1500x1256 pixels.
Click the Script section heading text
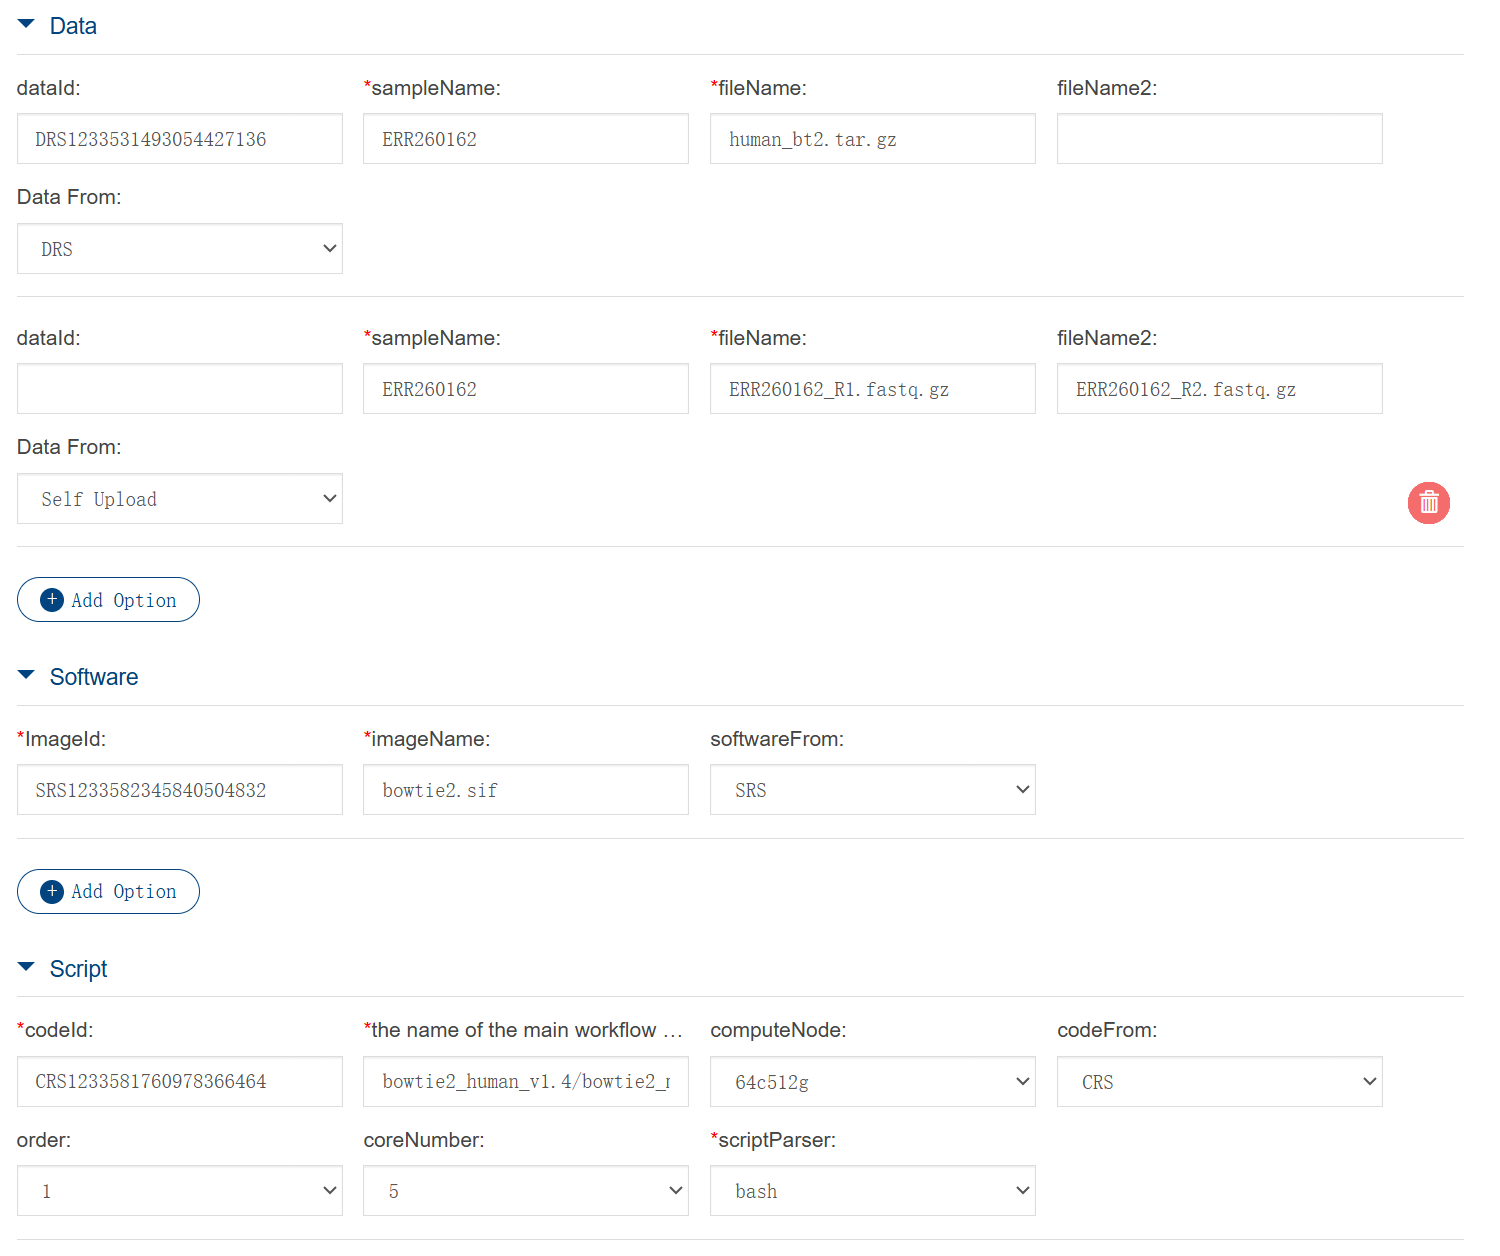[79, 969]
